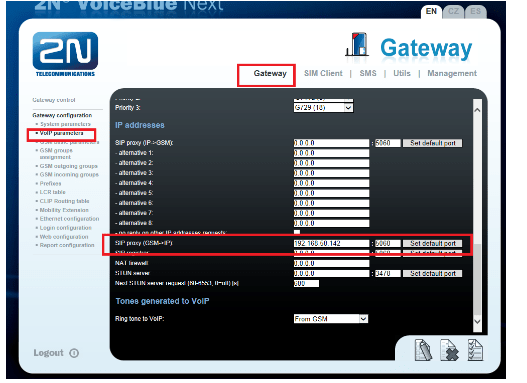Open Mobility Extension in sidebar
Screen dimensions: 527x383
click(64, 210)
